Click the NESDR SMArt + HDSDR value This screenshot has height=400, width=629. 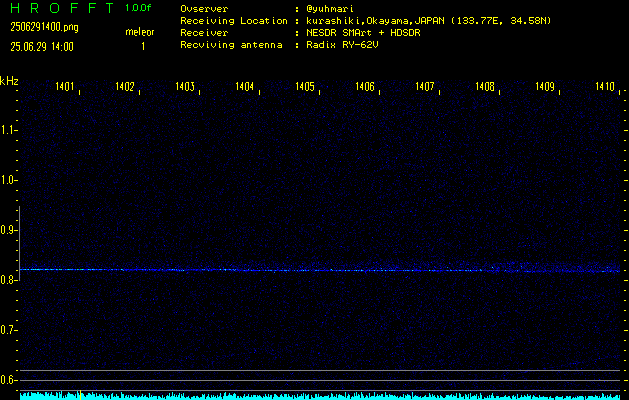(363, 33)
